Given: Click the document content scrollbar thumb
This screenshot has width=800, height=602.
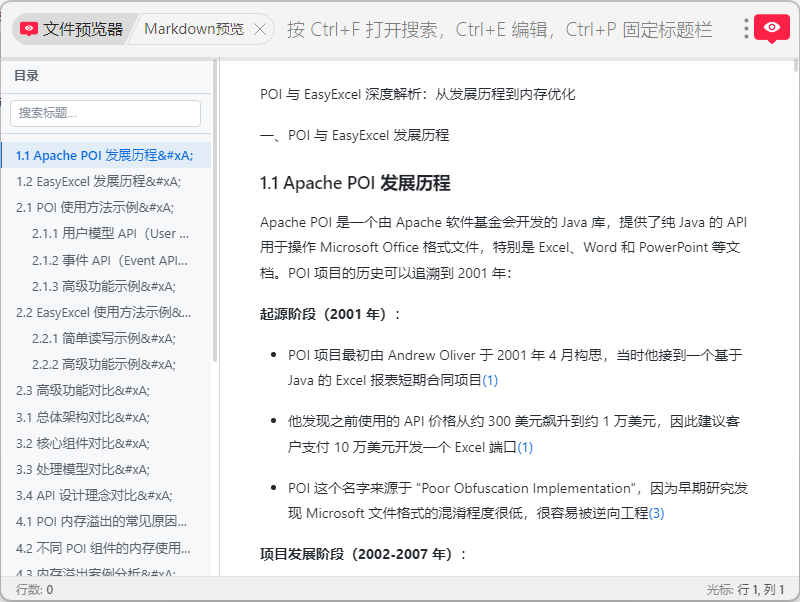Looking at the screenshot, I should [795, 66].
